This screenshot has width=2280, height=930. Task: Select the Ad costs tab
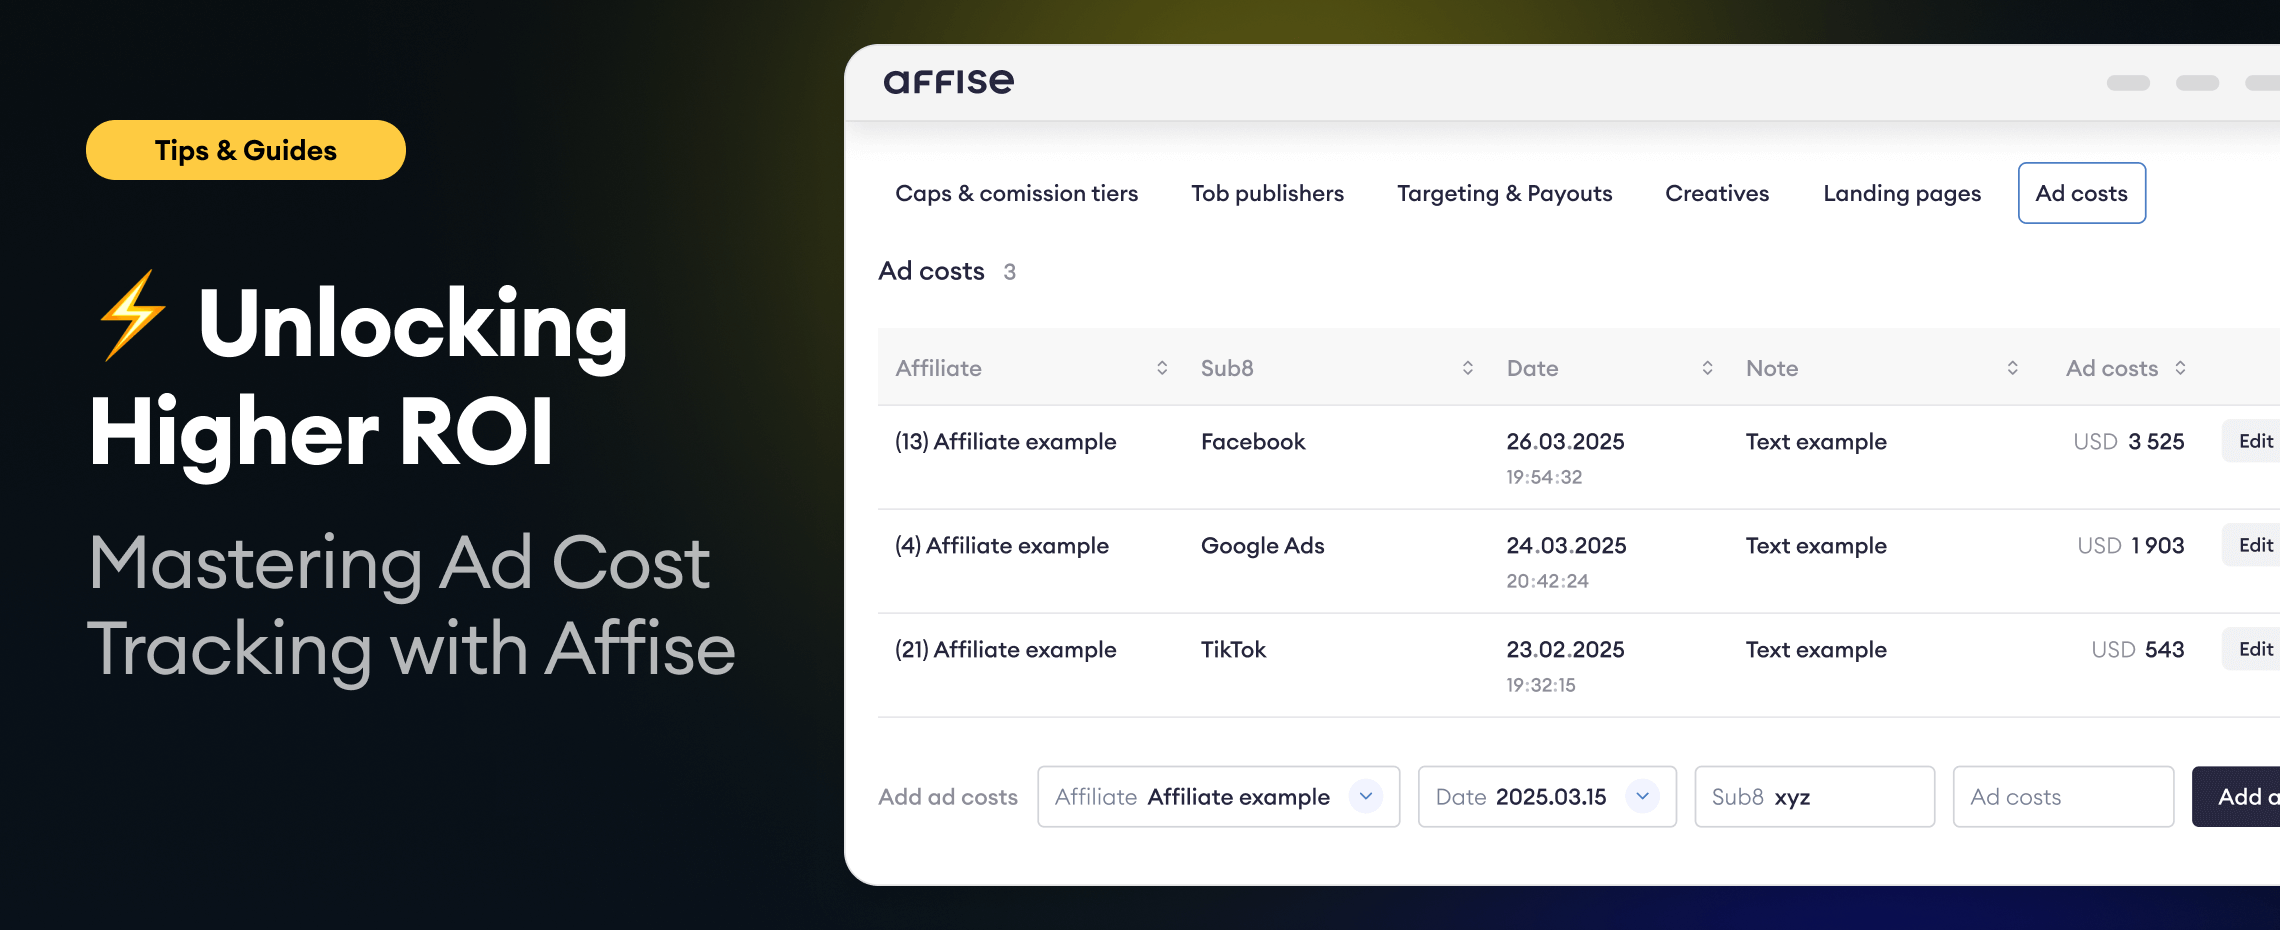[2081, 193]
